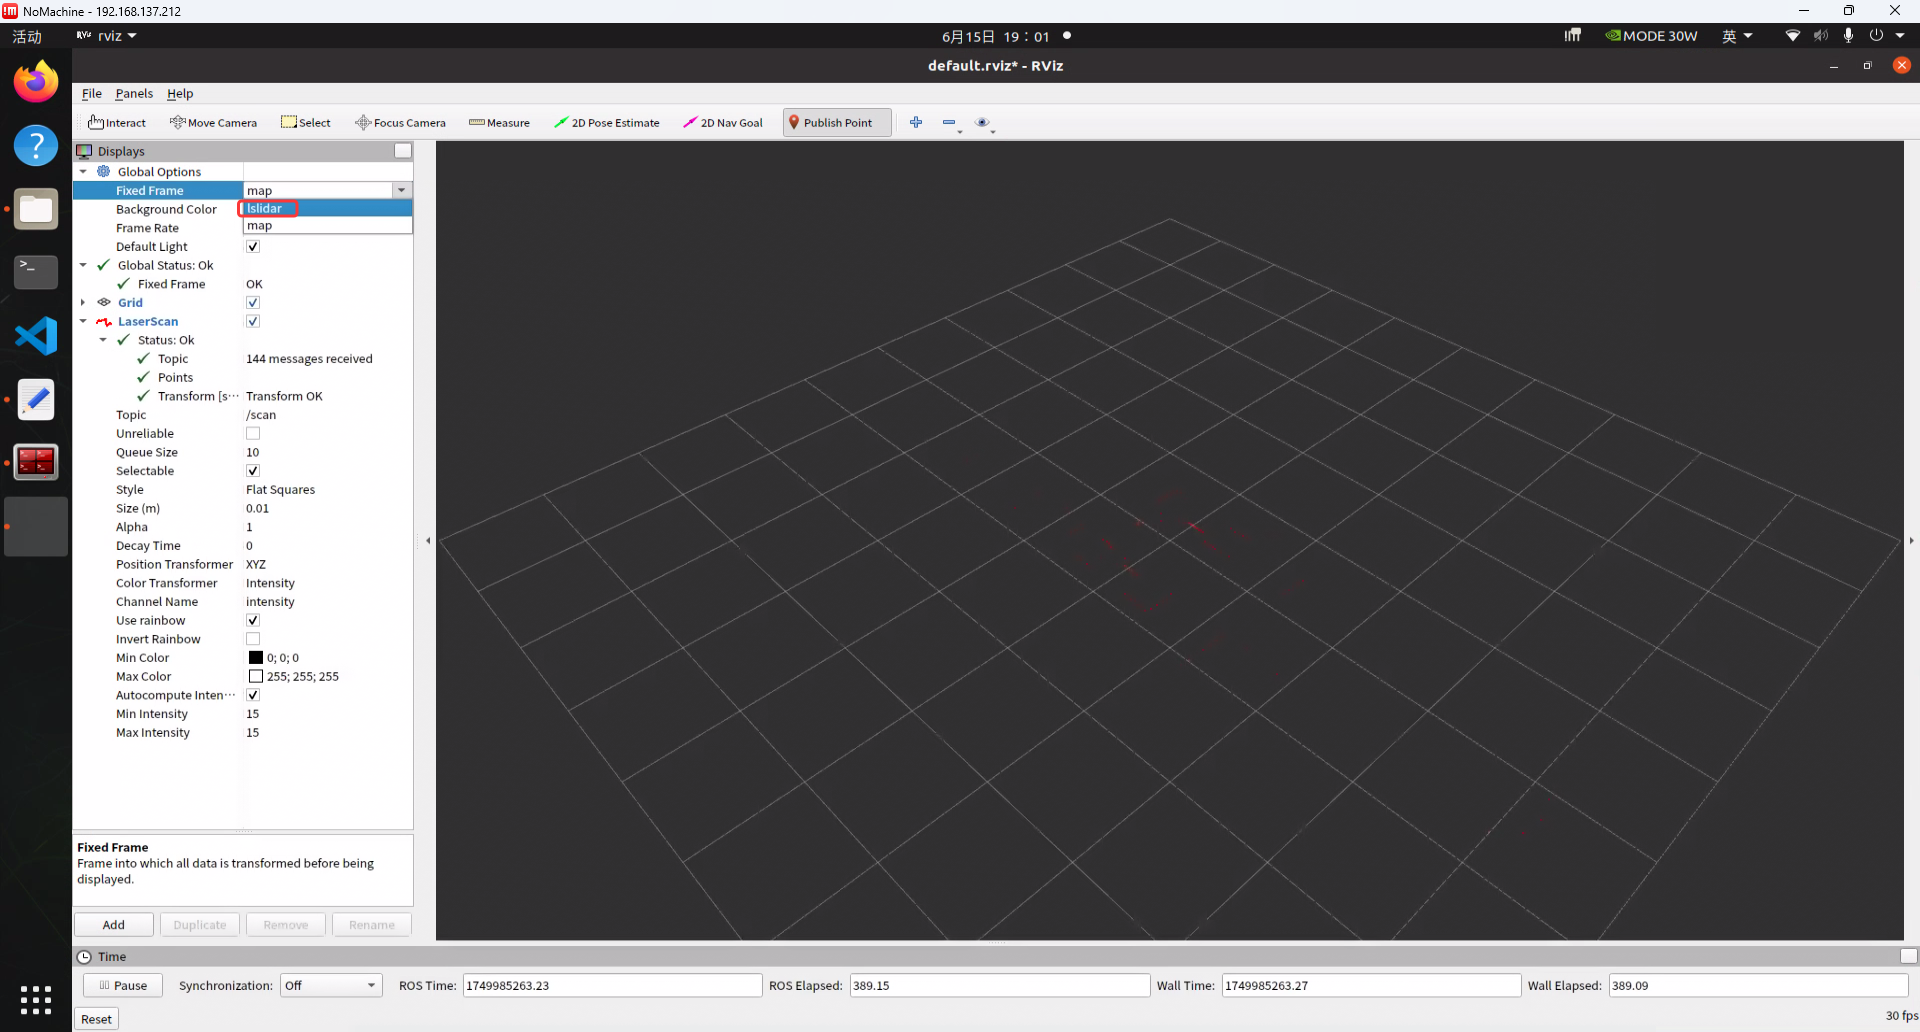Screen dimensions: 1920x1032
Task: Open the Help menu
Action: coord(179,93)
